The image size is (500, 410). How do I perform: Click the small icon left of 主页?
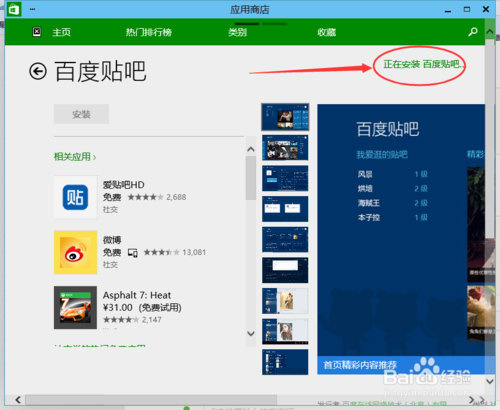tap(37, 32)
